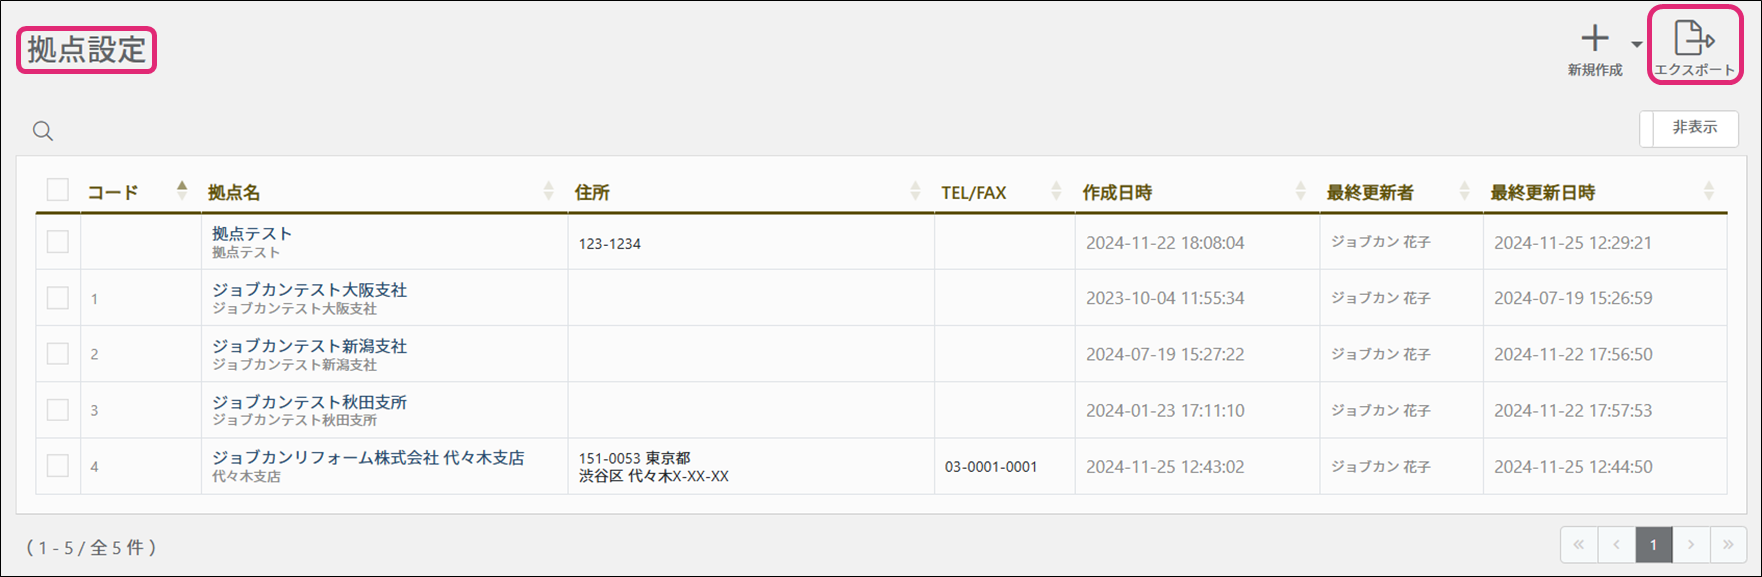Open the ジョブカンテスト秋田支所 link
Screen dimensions: 1762x577
(x=309, y=402)
